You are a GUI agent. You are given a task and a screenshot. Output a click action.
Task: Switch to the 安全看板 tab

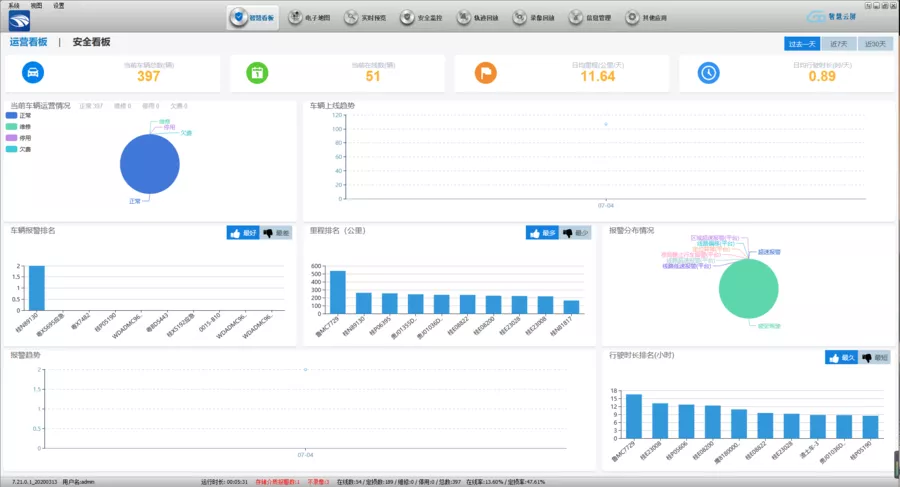[x=91, y=42]
